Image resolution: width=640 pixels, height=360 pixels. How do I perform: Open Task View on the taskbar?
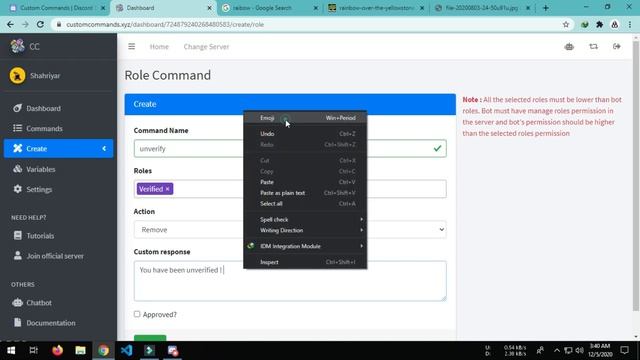(33, 350)
